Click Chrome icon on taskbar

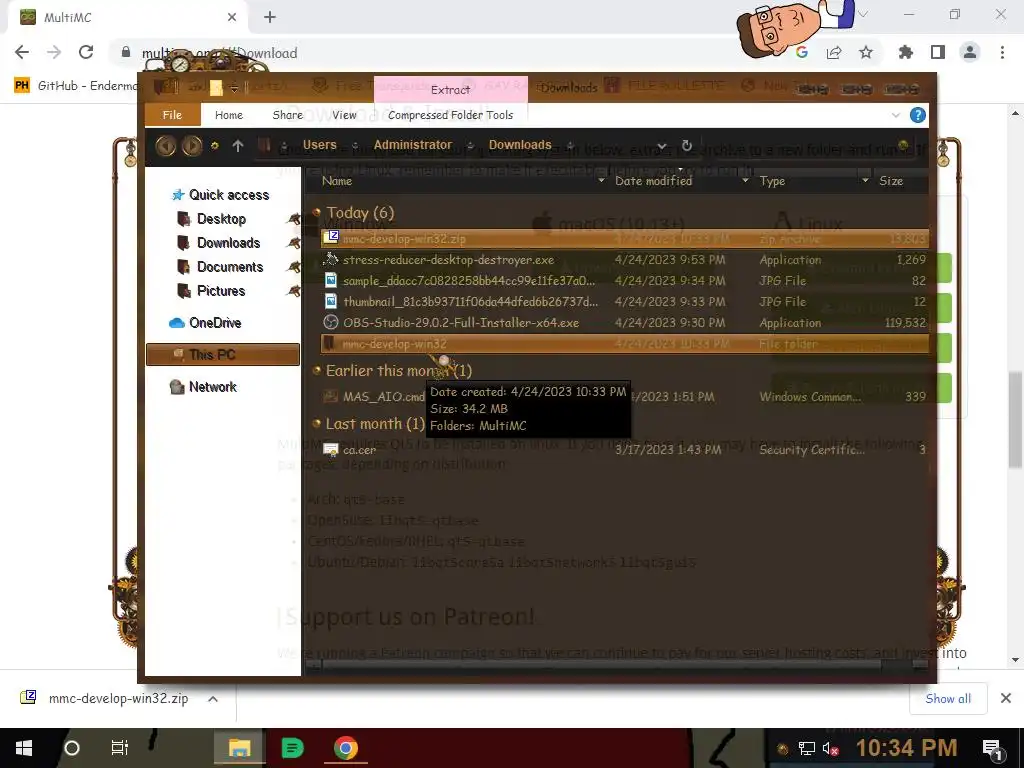[346, 748]
